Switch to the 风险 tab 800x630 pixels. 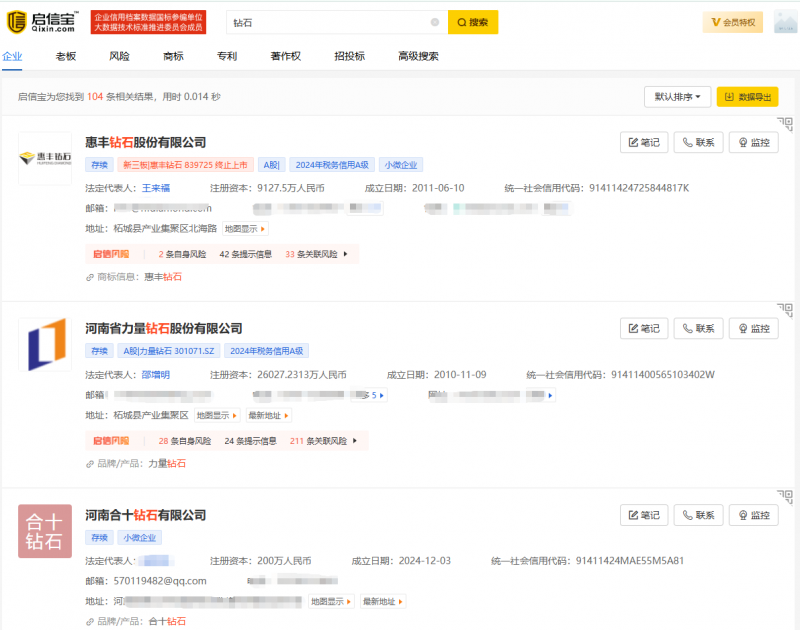pos(119,56)
